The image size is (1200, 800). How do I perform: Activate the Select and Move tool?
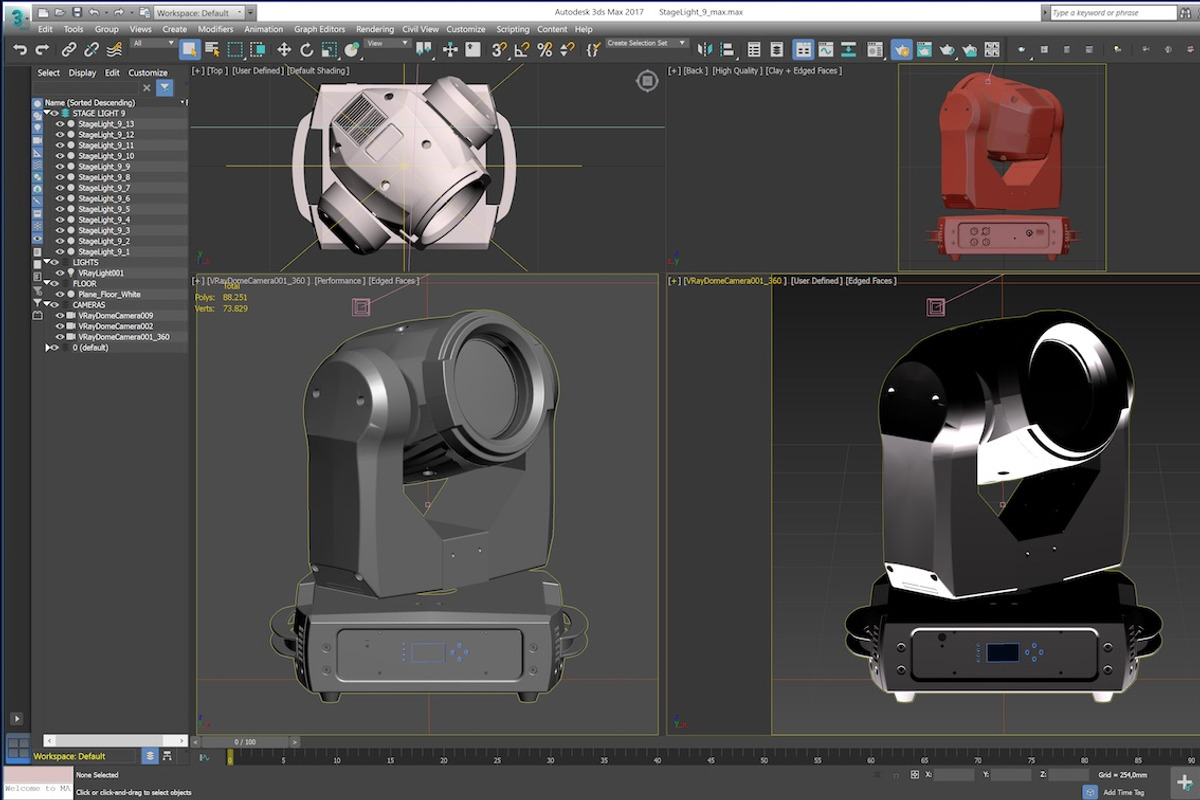pos(284,49)
